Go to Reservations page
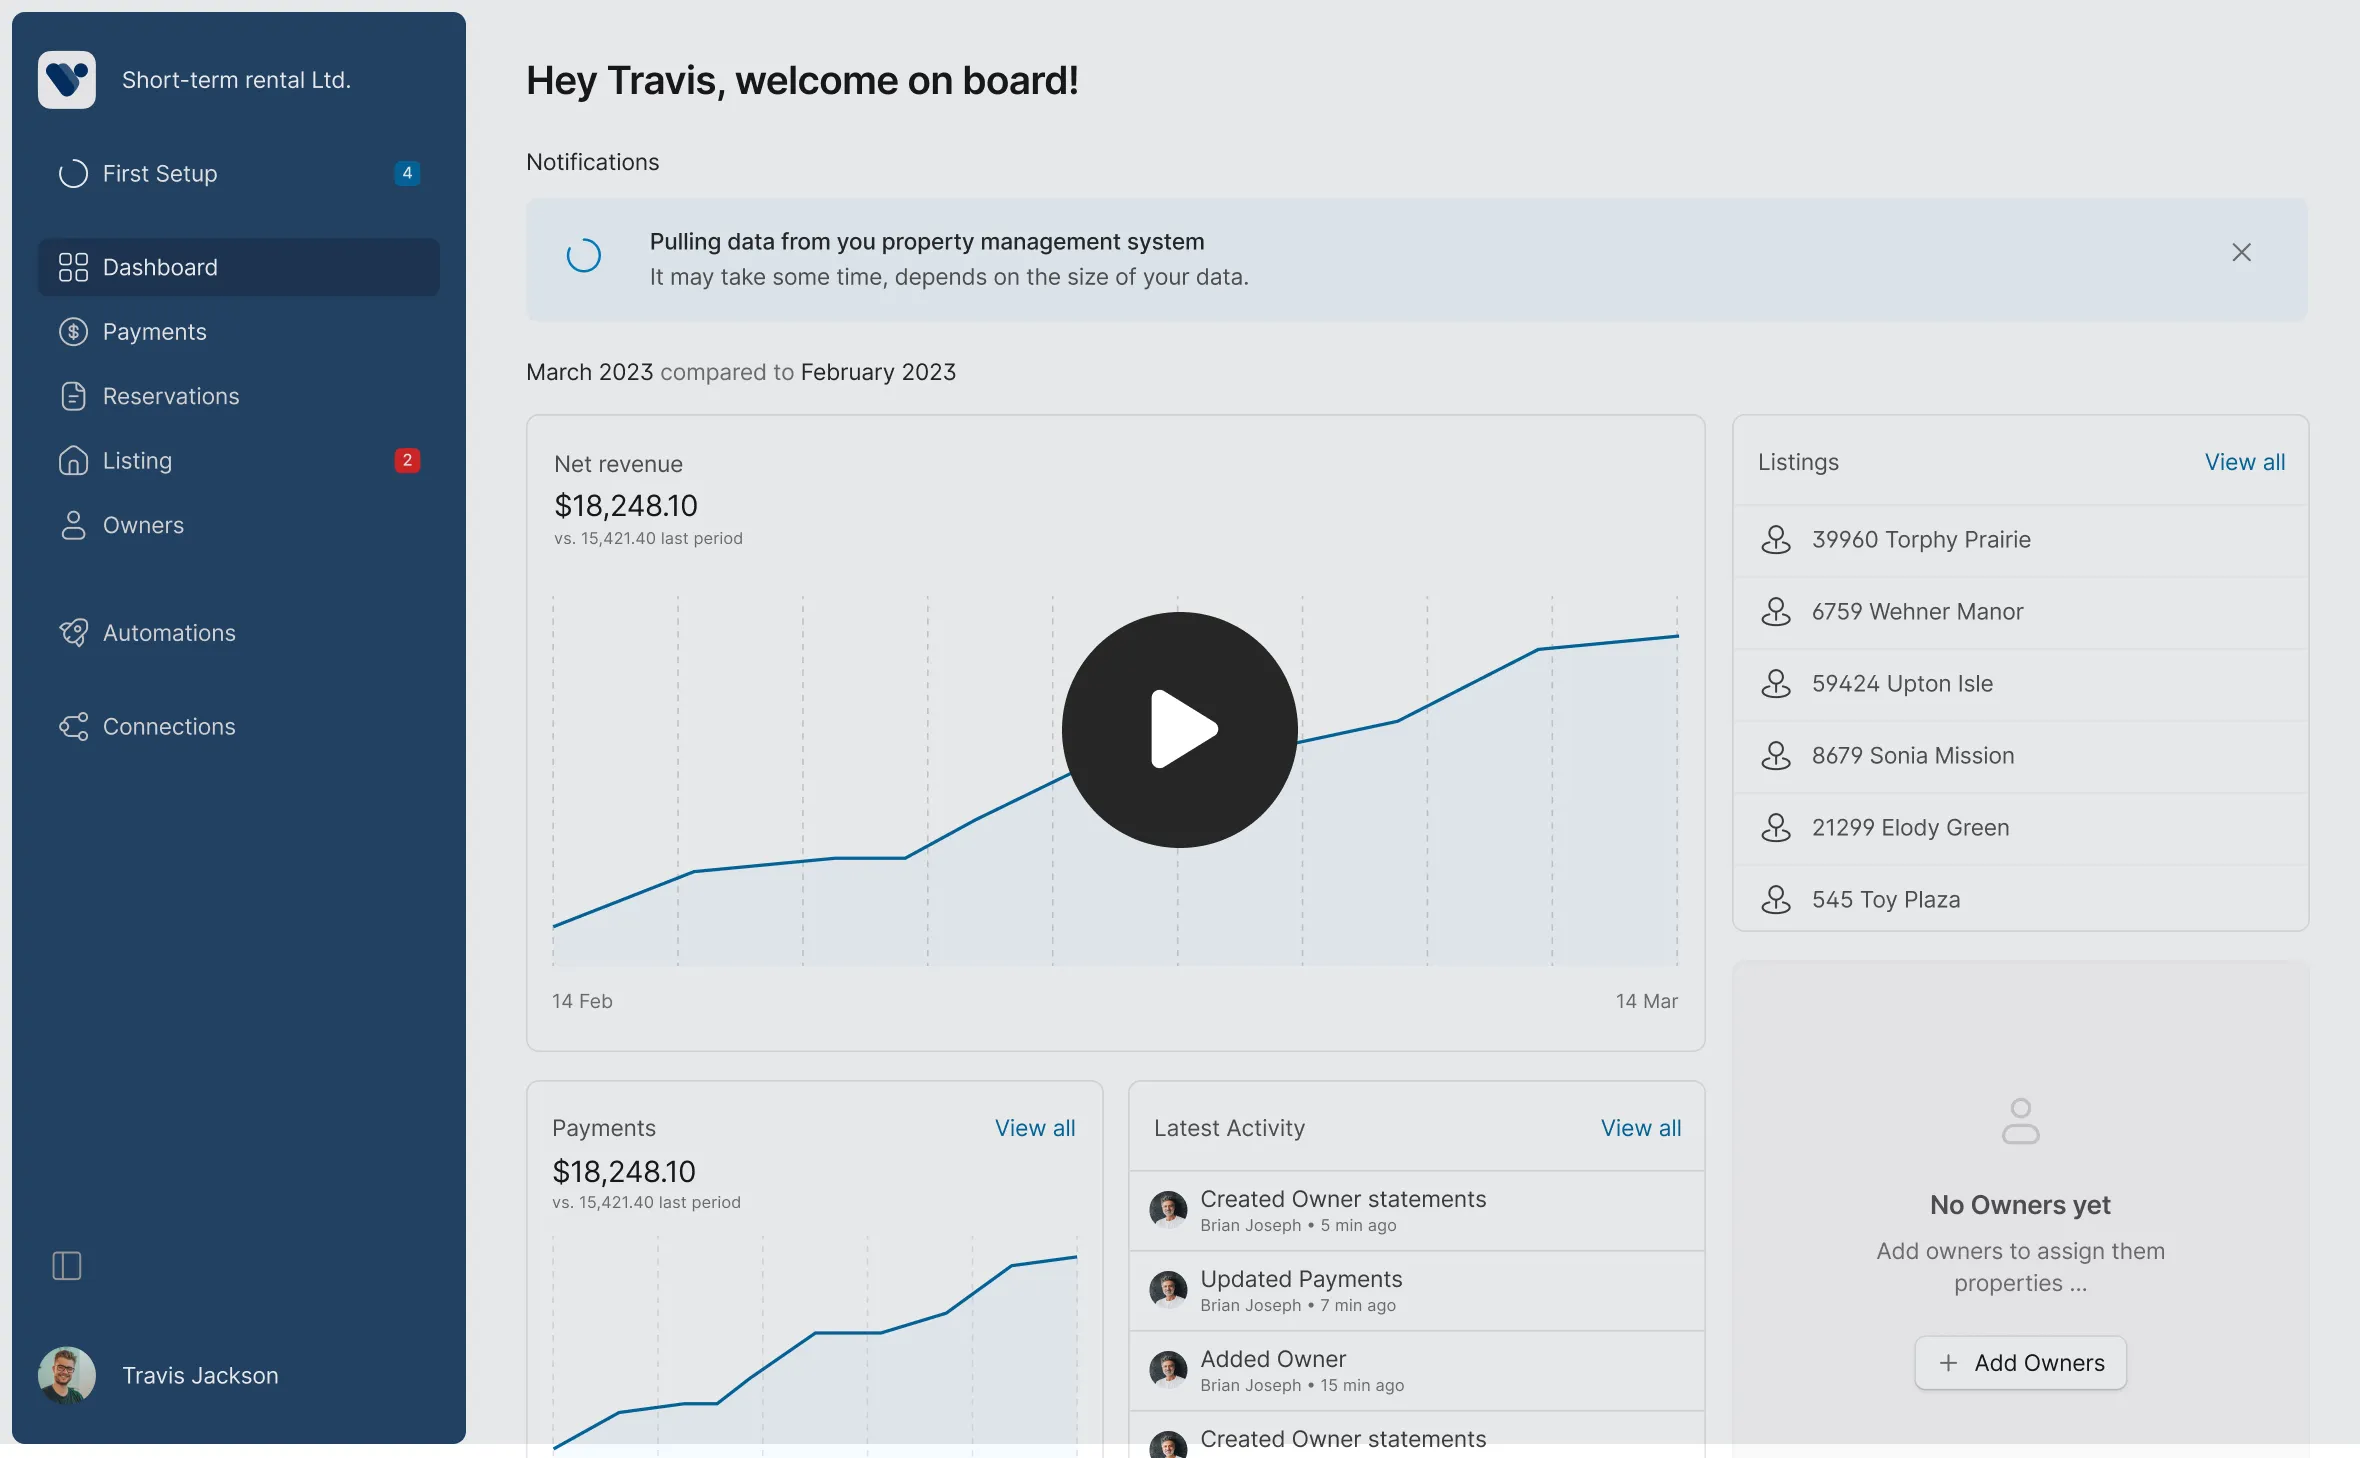Image resolution: width=2360 pixels, height=1458 pixels. [x=170, y=397]
